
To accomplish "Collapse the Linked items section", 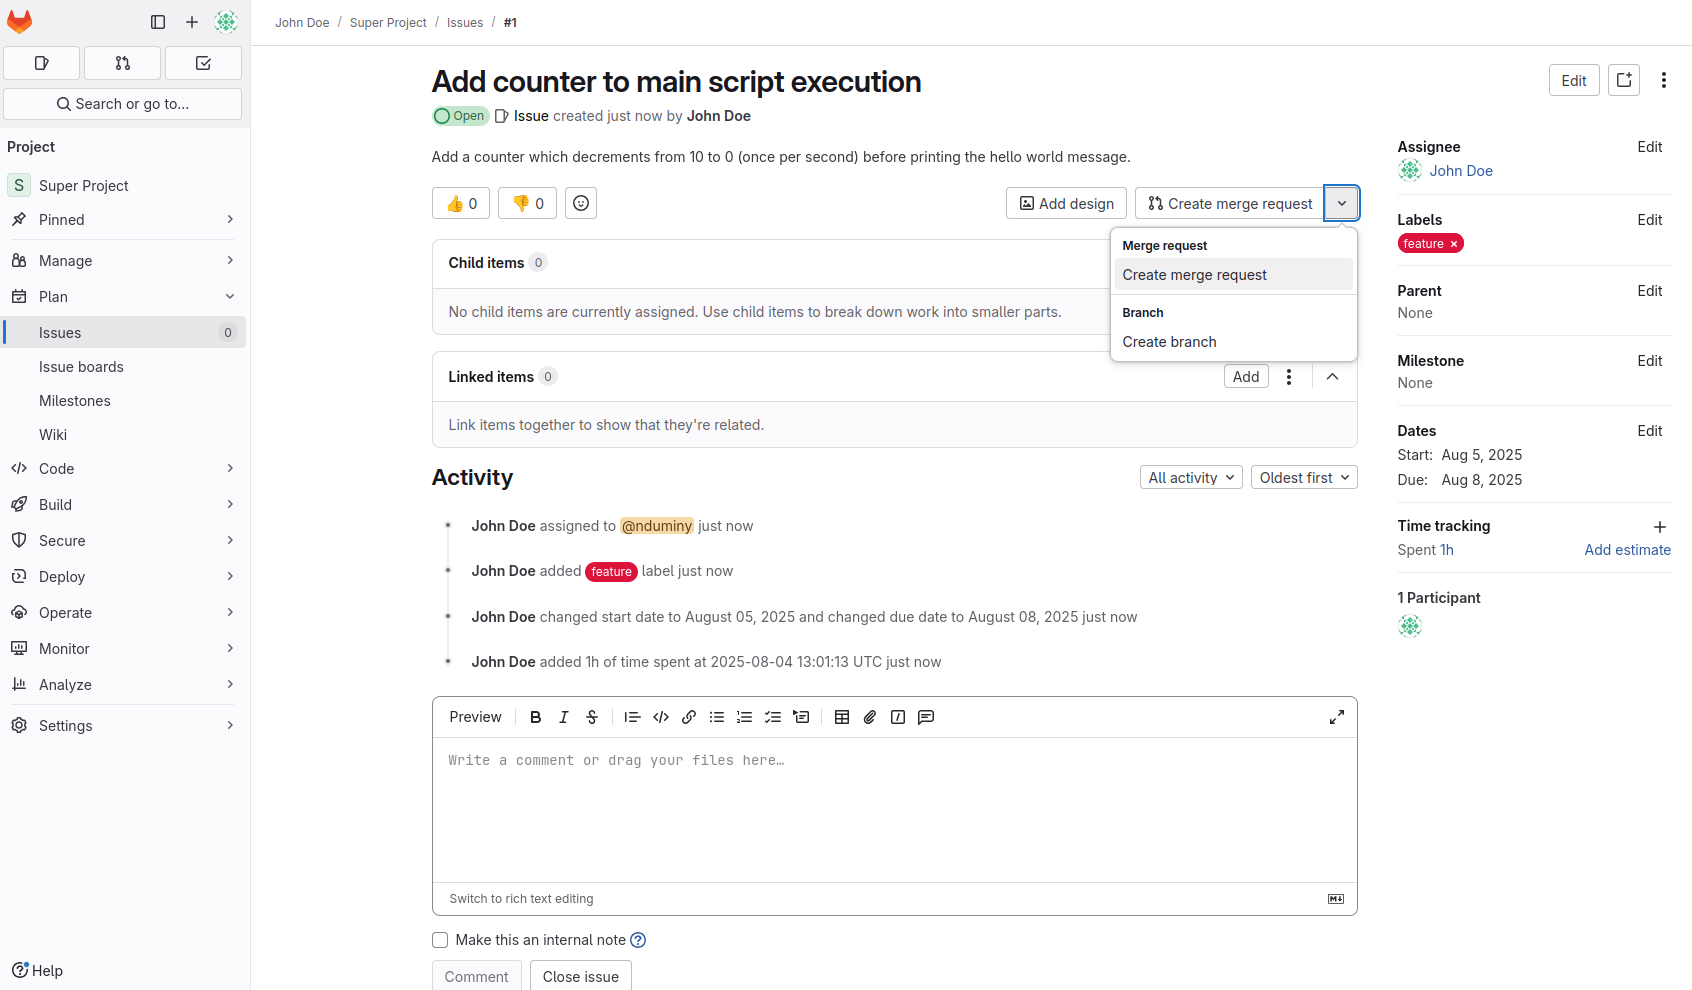I will point(1332,377).
